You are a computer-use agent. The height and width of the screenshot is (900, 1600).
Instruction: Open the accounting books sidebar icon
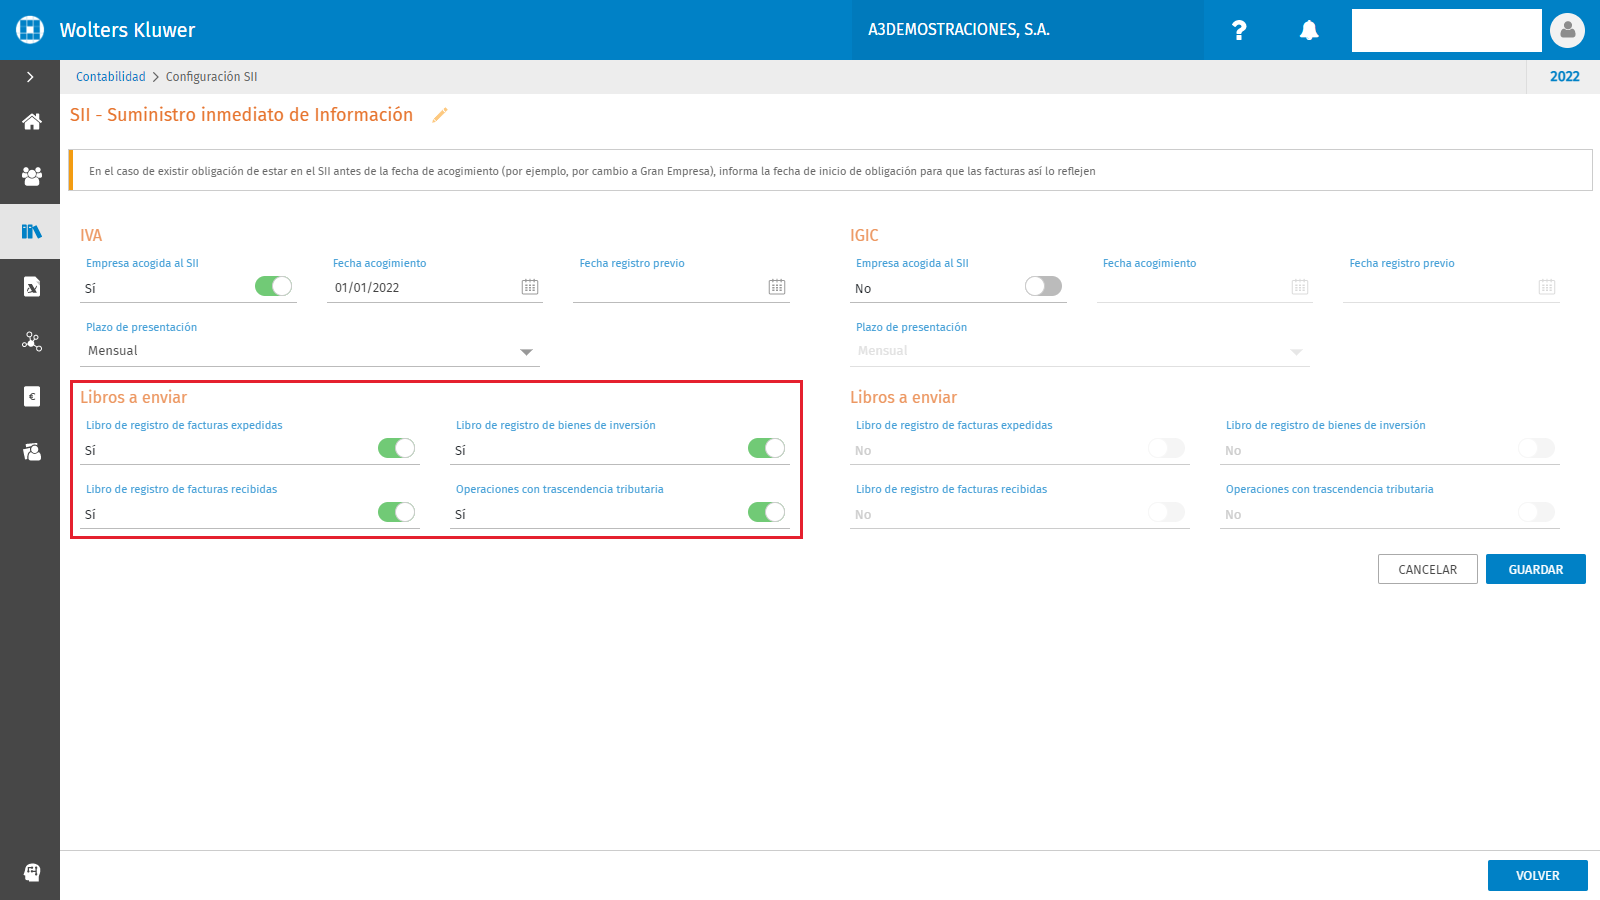32,231
